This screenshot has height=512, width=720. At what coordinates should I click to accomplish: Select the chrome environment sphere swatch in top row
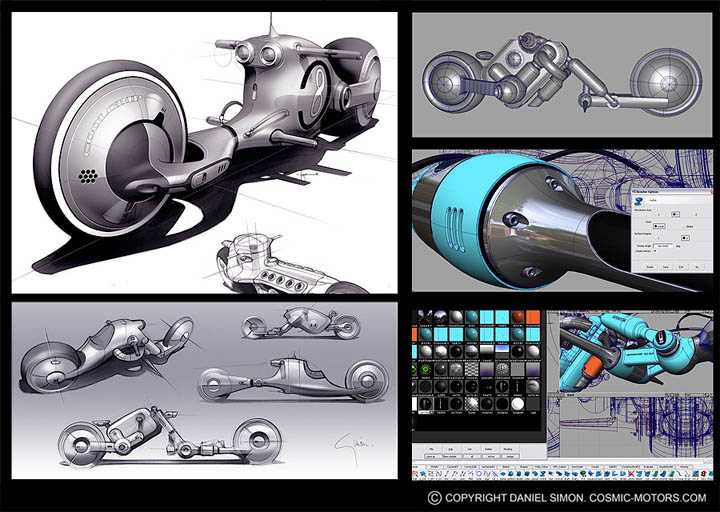click(441, 317)
